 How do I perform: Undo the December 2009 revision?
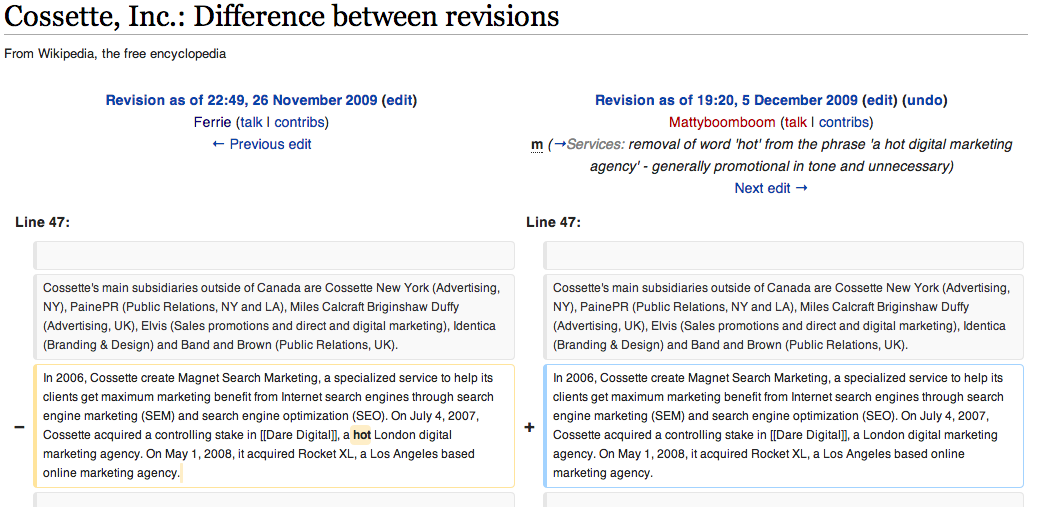click(x=924, y=100)
